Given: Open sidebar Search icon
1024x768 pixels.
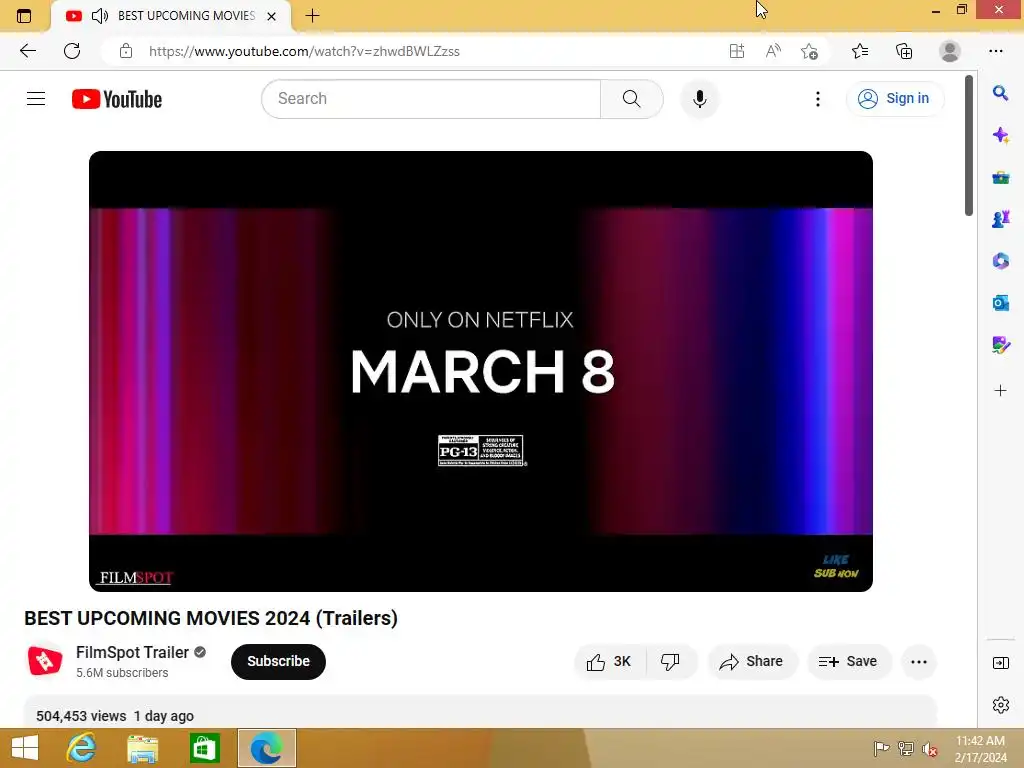Looking at the screenshot, I should pos(1000,93).
